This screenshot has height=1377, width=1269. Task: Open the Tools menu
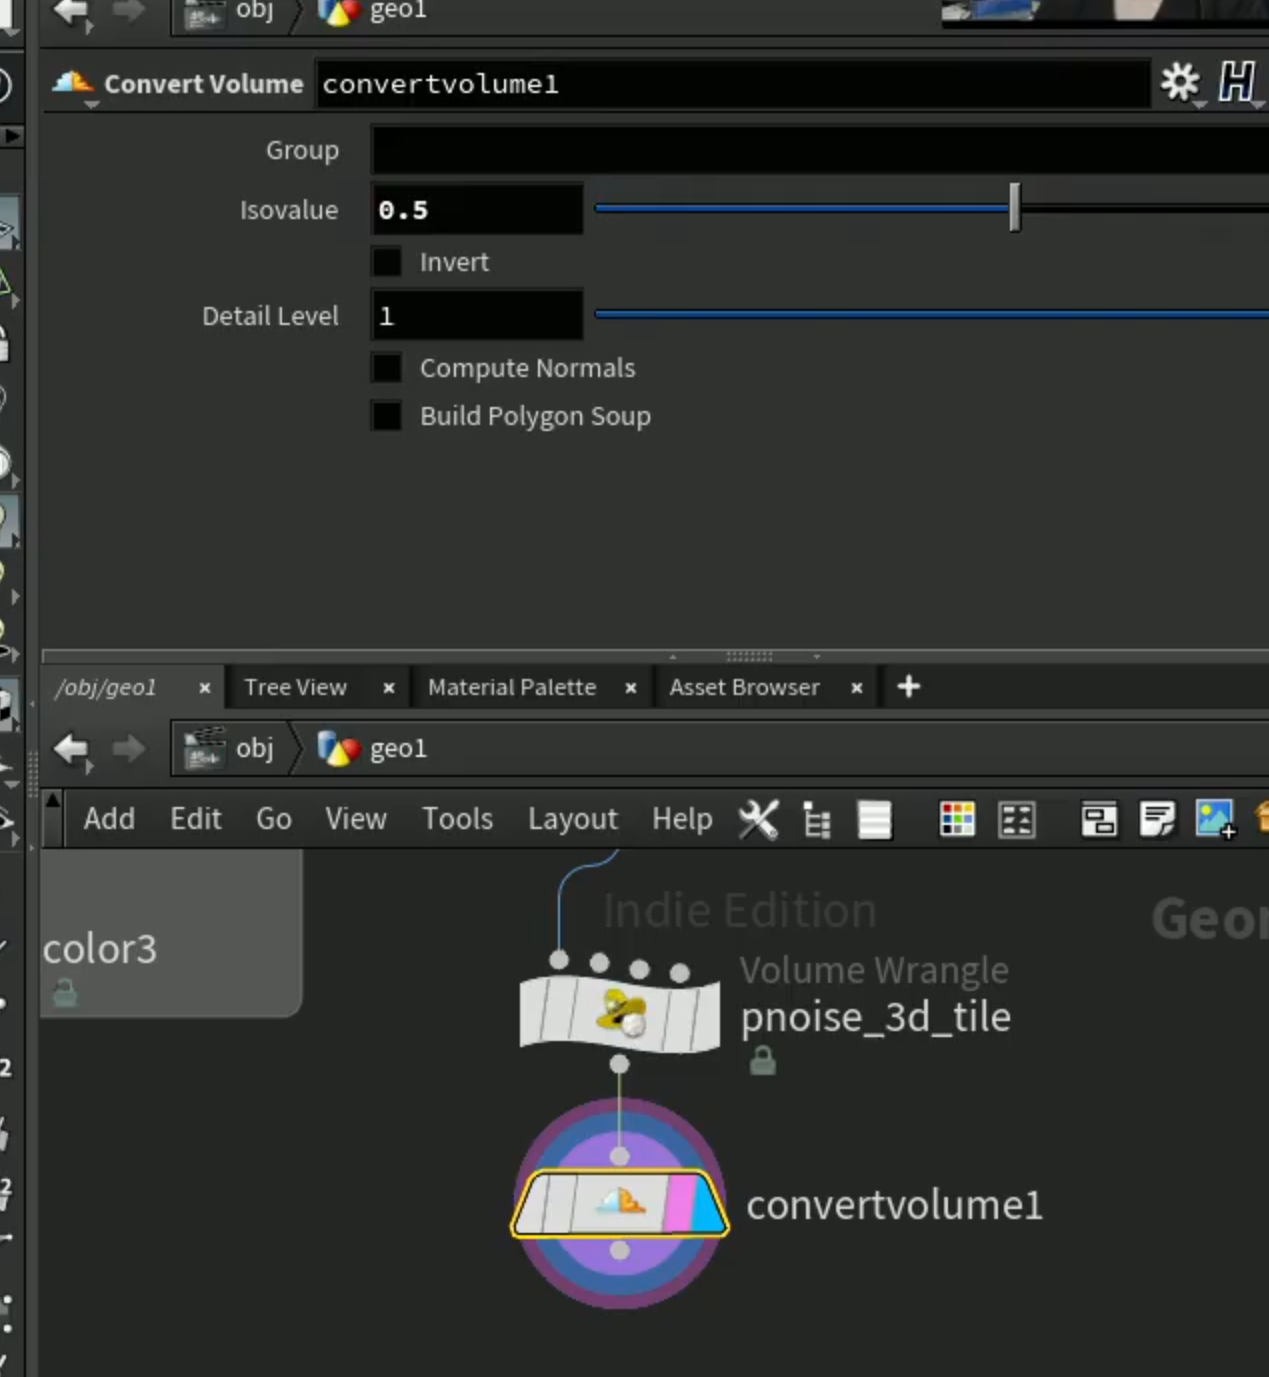point(458,819)
